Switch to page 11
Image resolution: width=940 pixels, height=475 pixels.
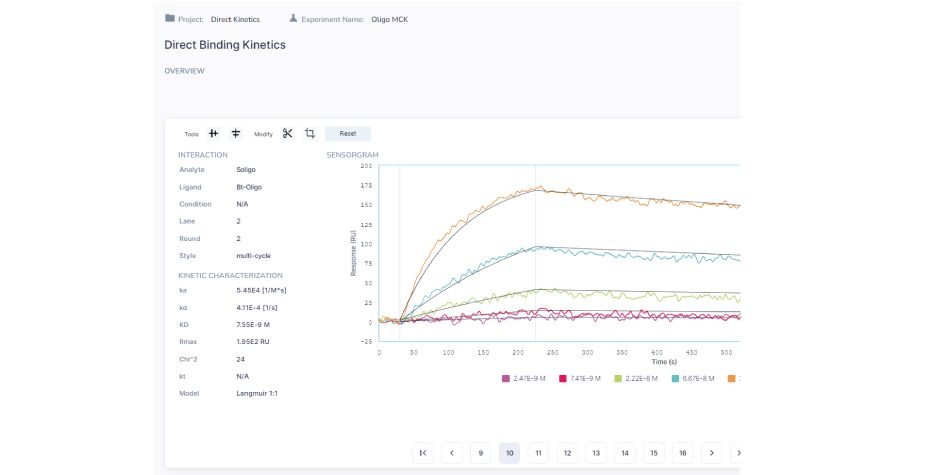pos(539,453)
